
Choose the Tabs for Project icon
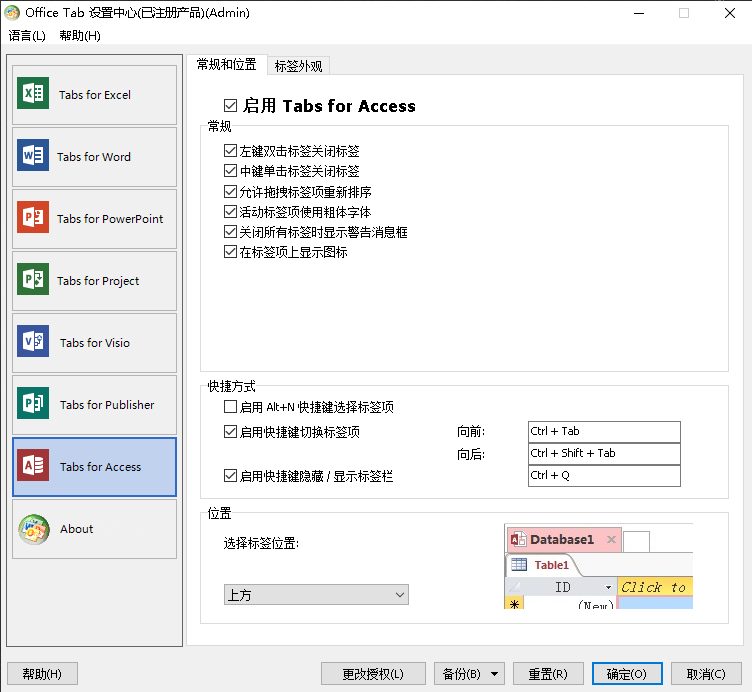(33, 281)
